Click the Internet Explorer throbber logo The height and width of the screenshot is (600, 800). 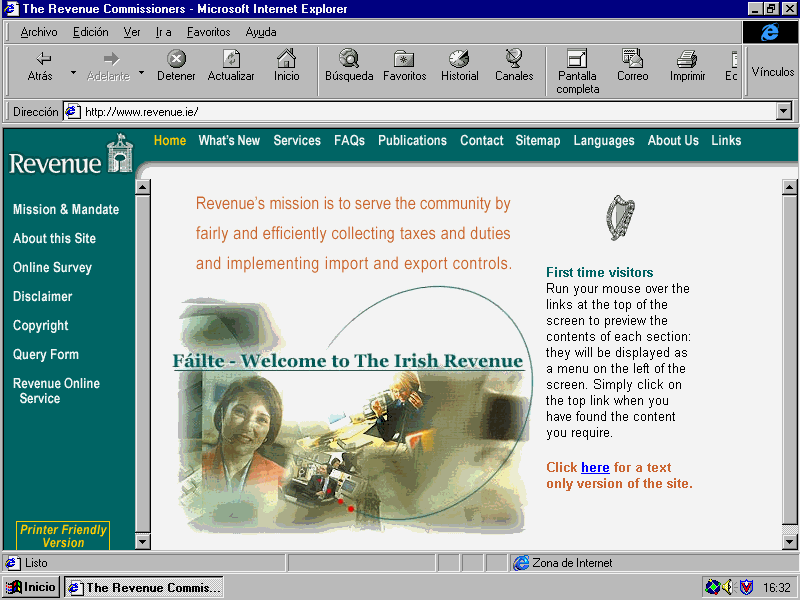769,32
